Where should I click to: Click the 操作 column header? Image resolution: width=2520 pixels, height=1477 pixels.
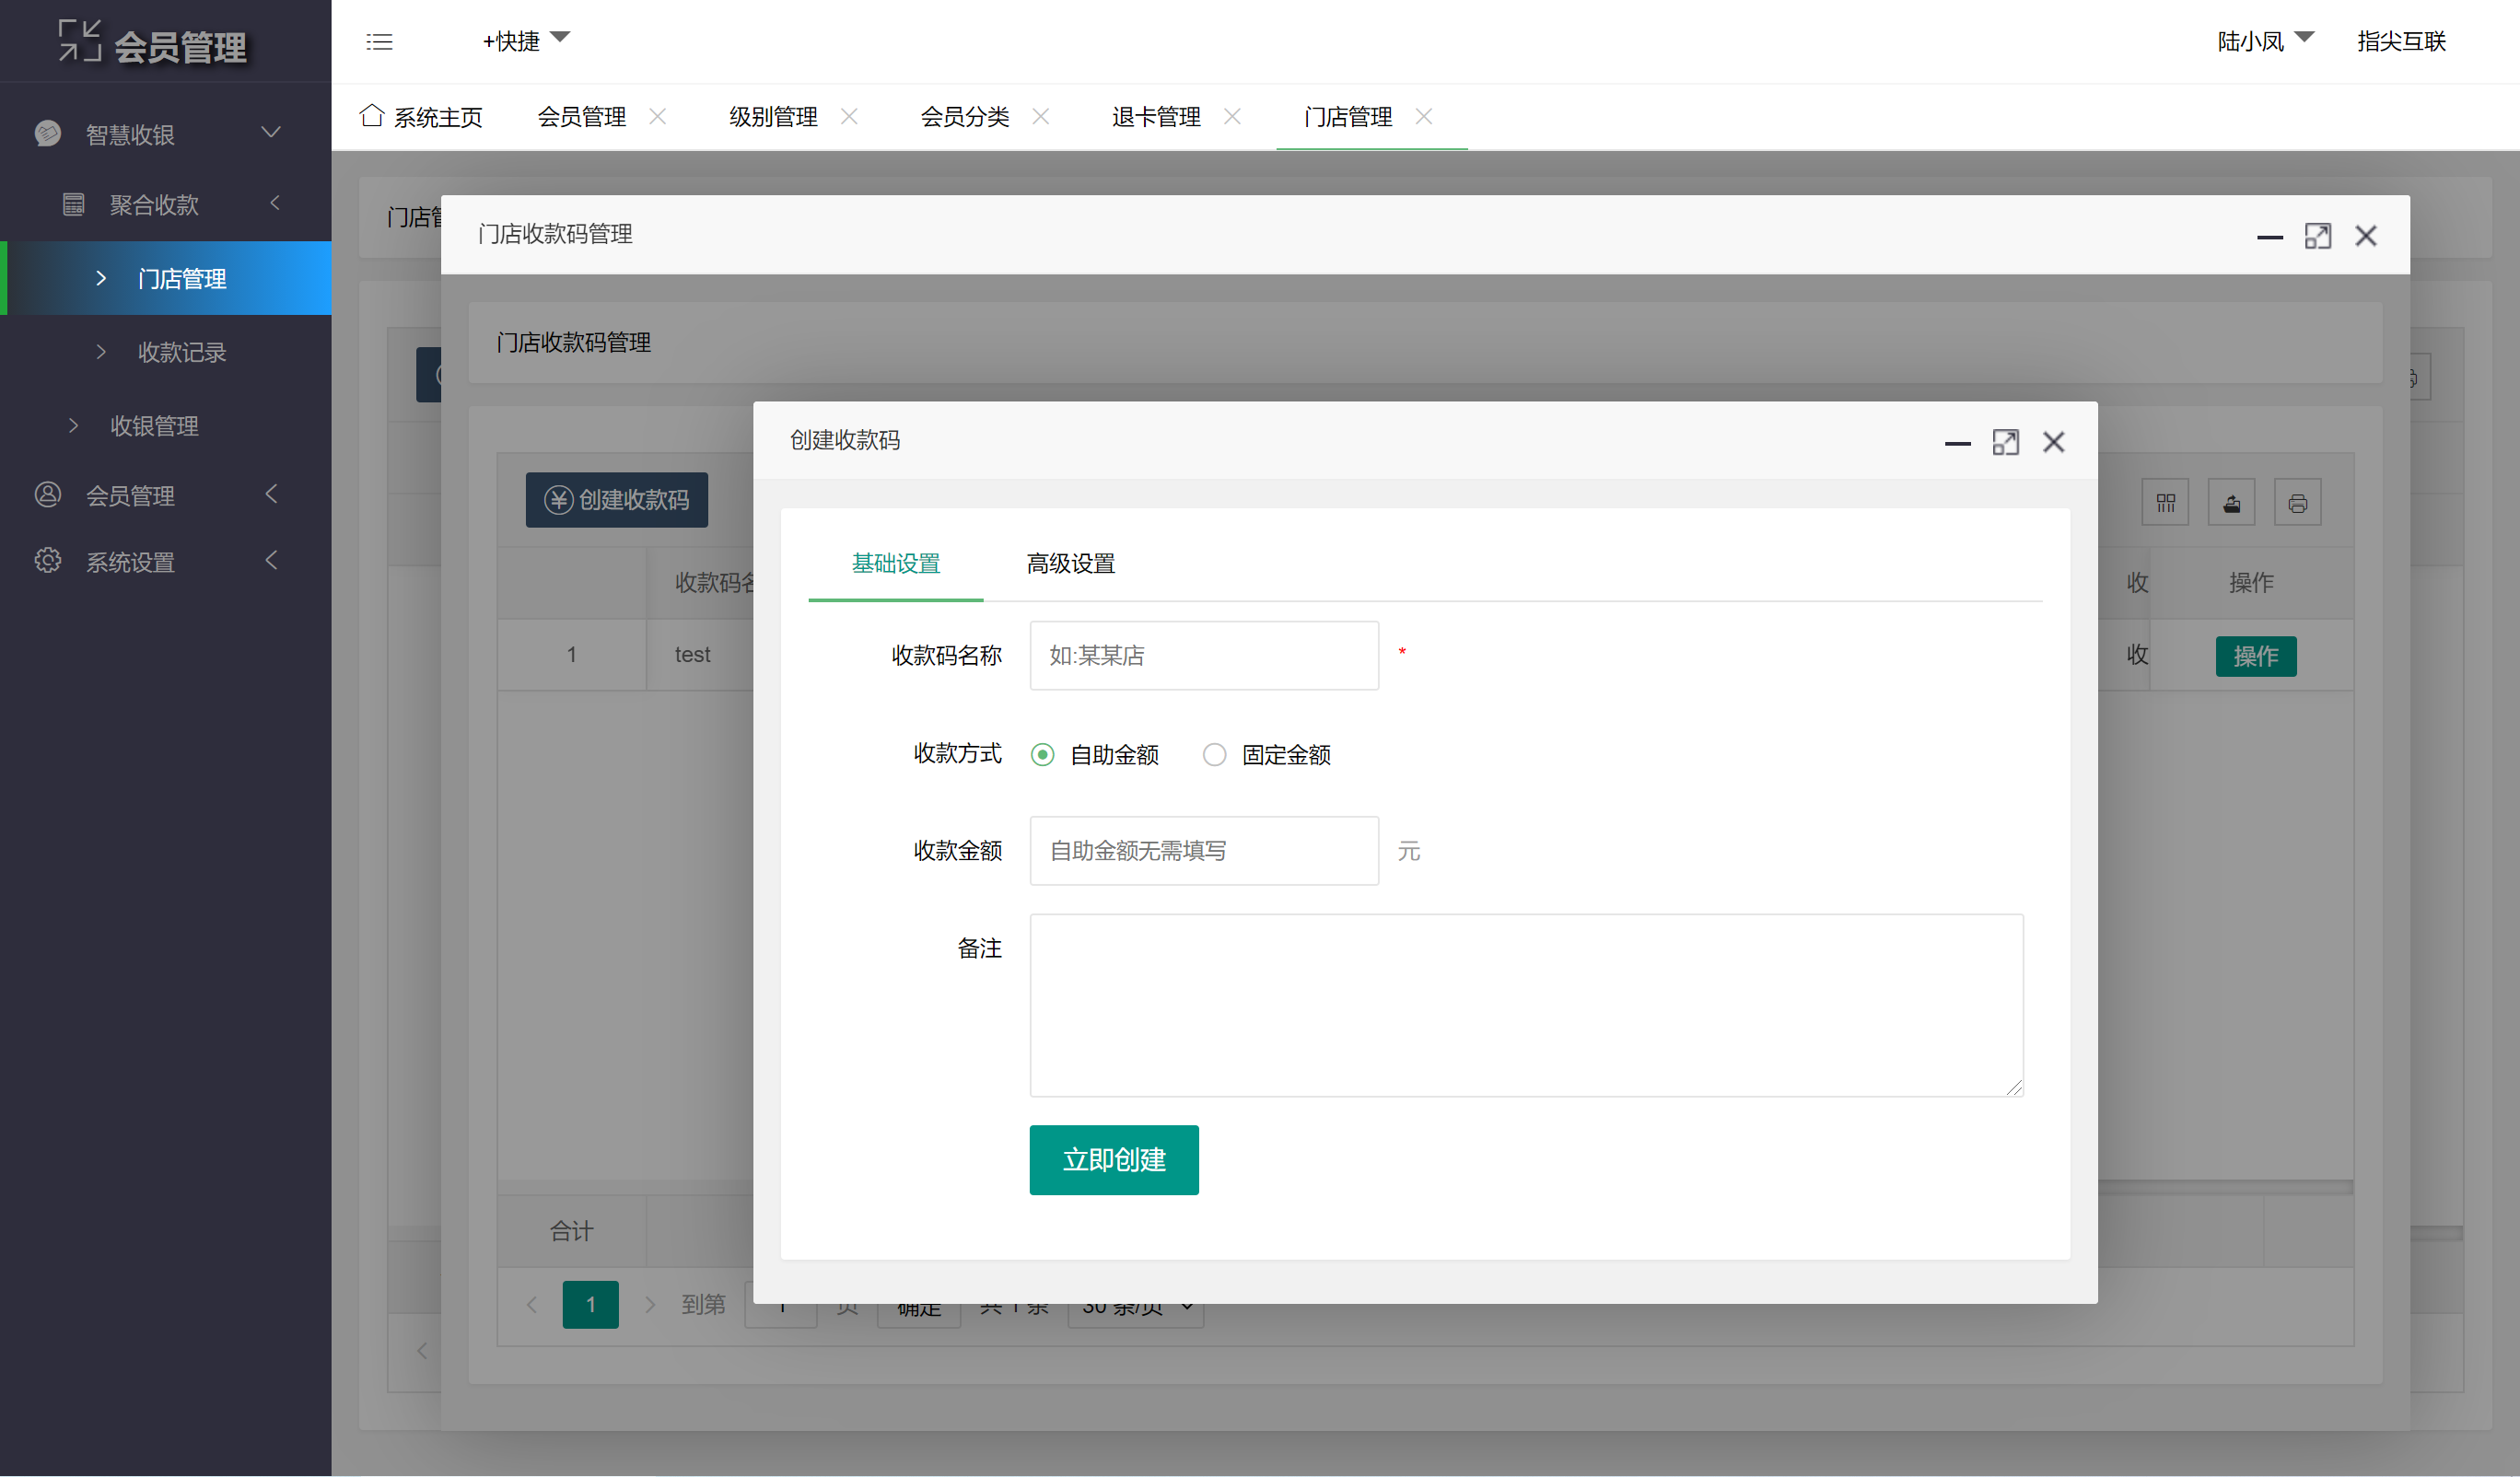coord(2251,582)
